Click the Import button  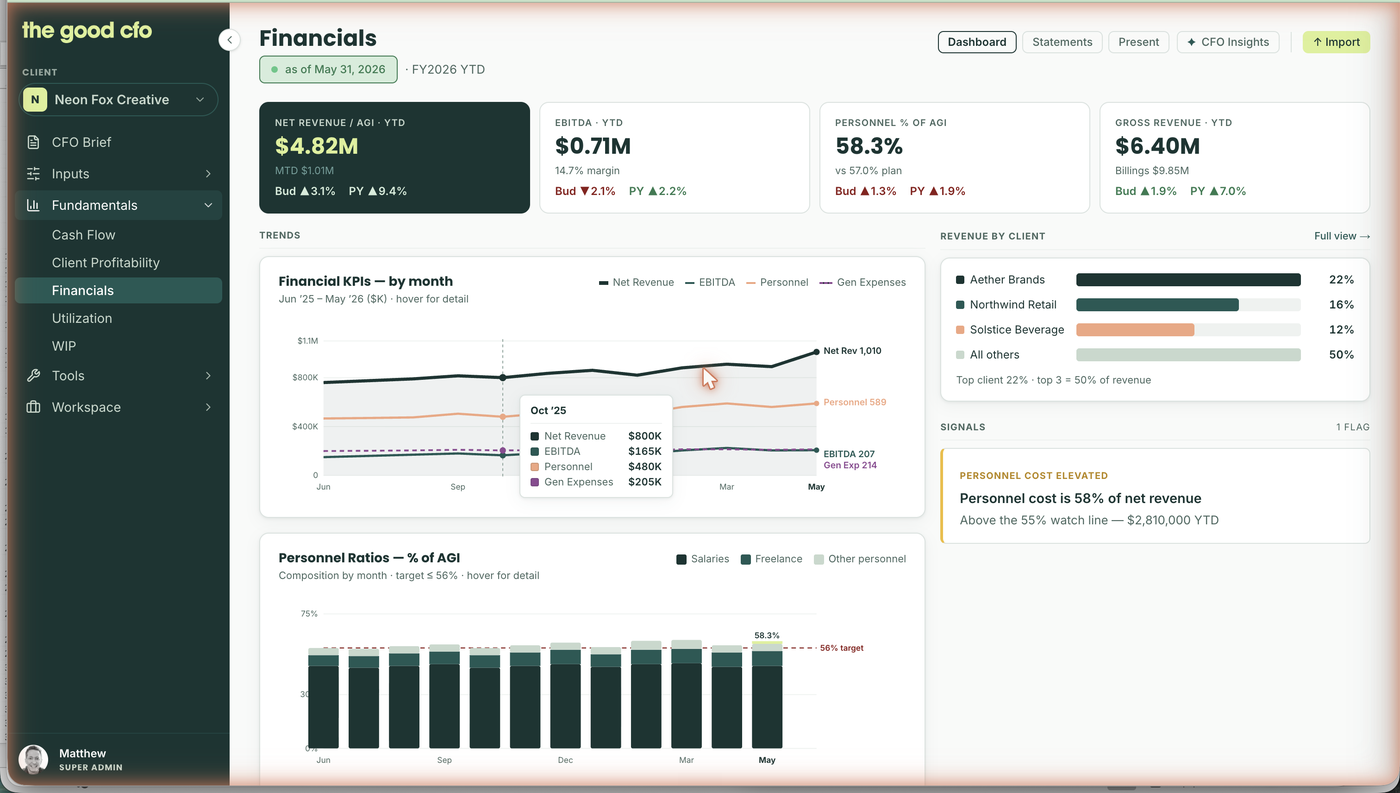[1336, 42]
